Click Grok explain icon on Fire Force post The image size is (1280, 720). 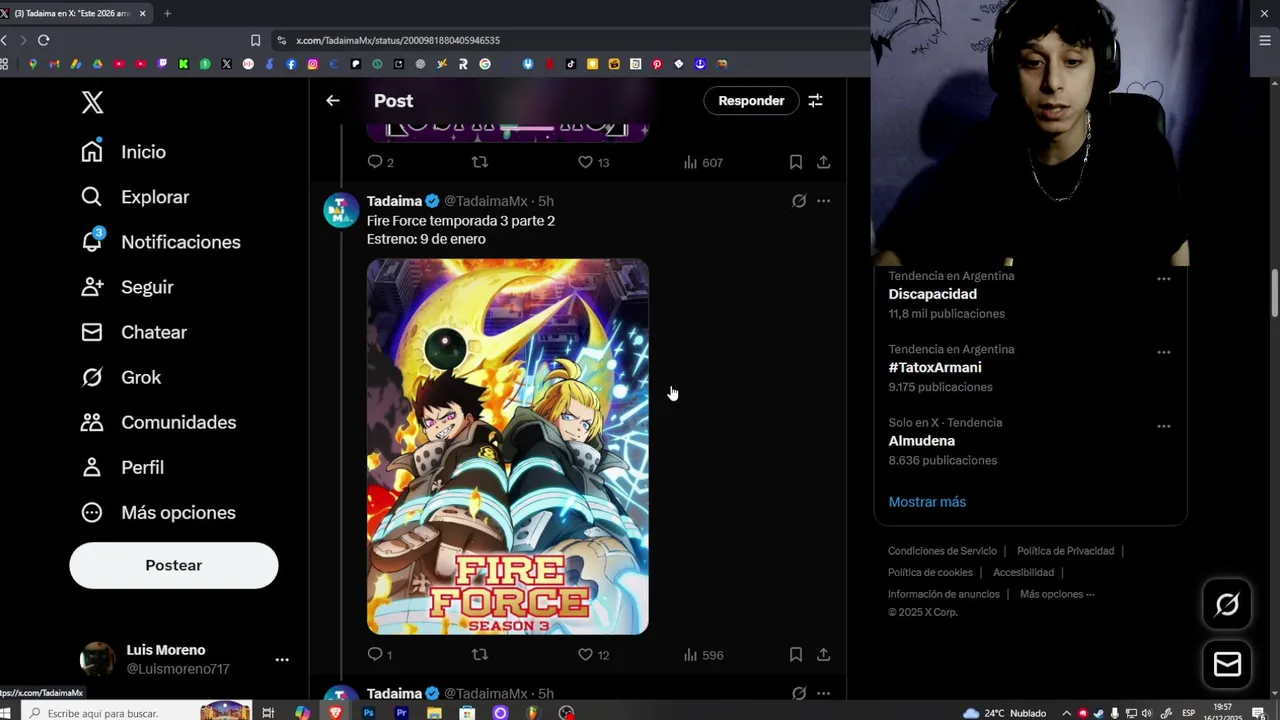point(799,201)
